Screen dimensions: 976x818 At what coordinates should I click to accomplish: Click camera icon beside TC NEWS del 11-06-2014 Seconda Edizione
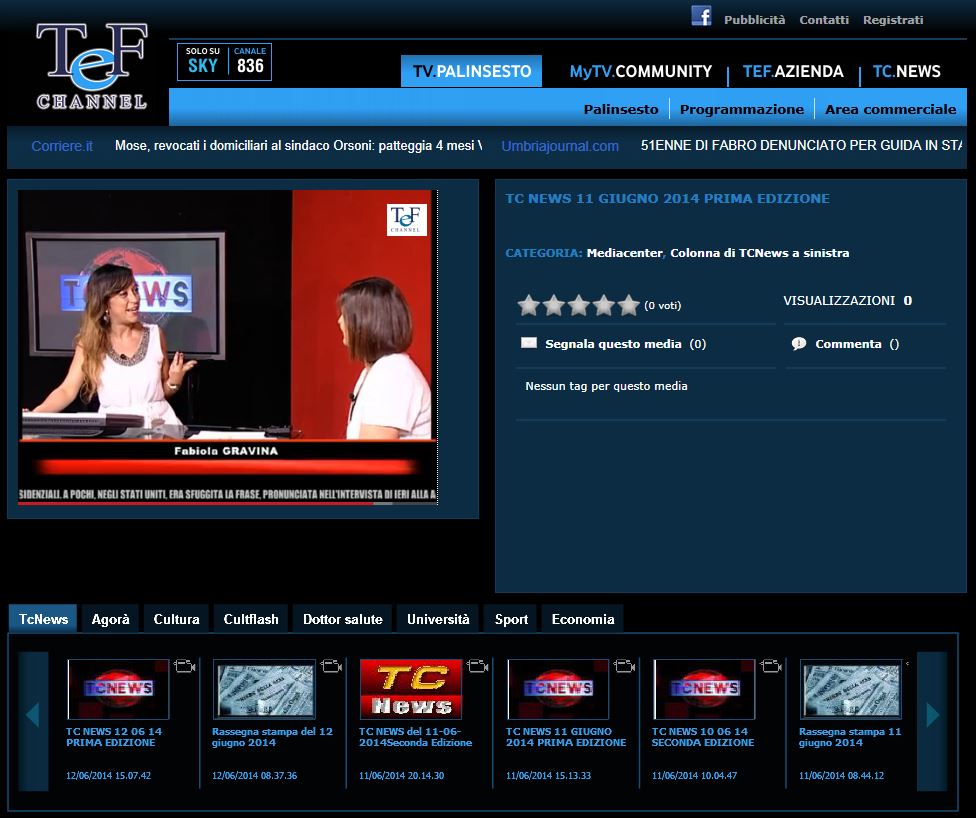tap(477, 666)
